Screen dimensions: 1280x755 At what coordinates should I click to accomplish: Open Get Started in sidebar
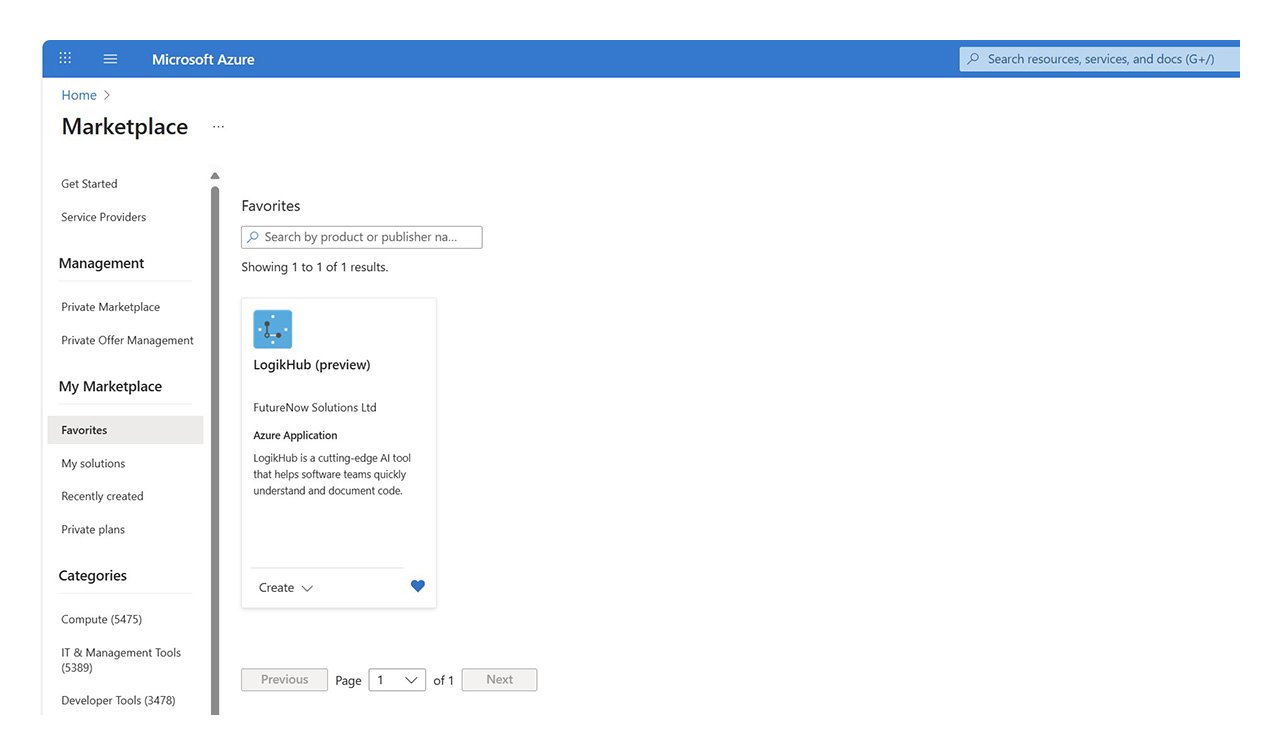coord(89,184)
